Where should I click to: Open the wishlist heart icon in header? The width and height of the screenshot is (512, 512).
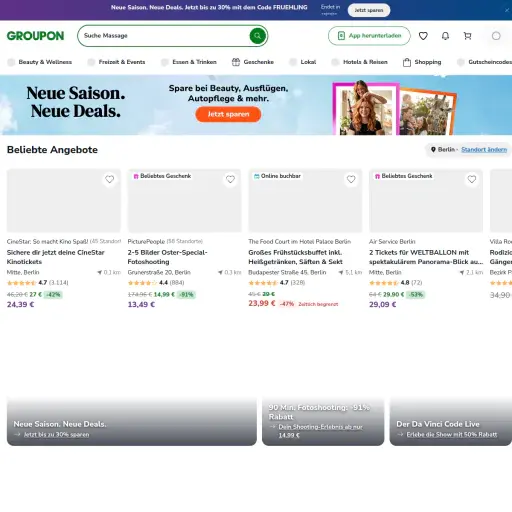423,36
